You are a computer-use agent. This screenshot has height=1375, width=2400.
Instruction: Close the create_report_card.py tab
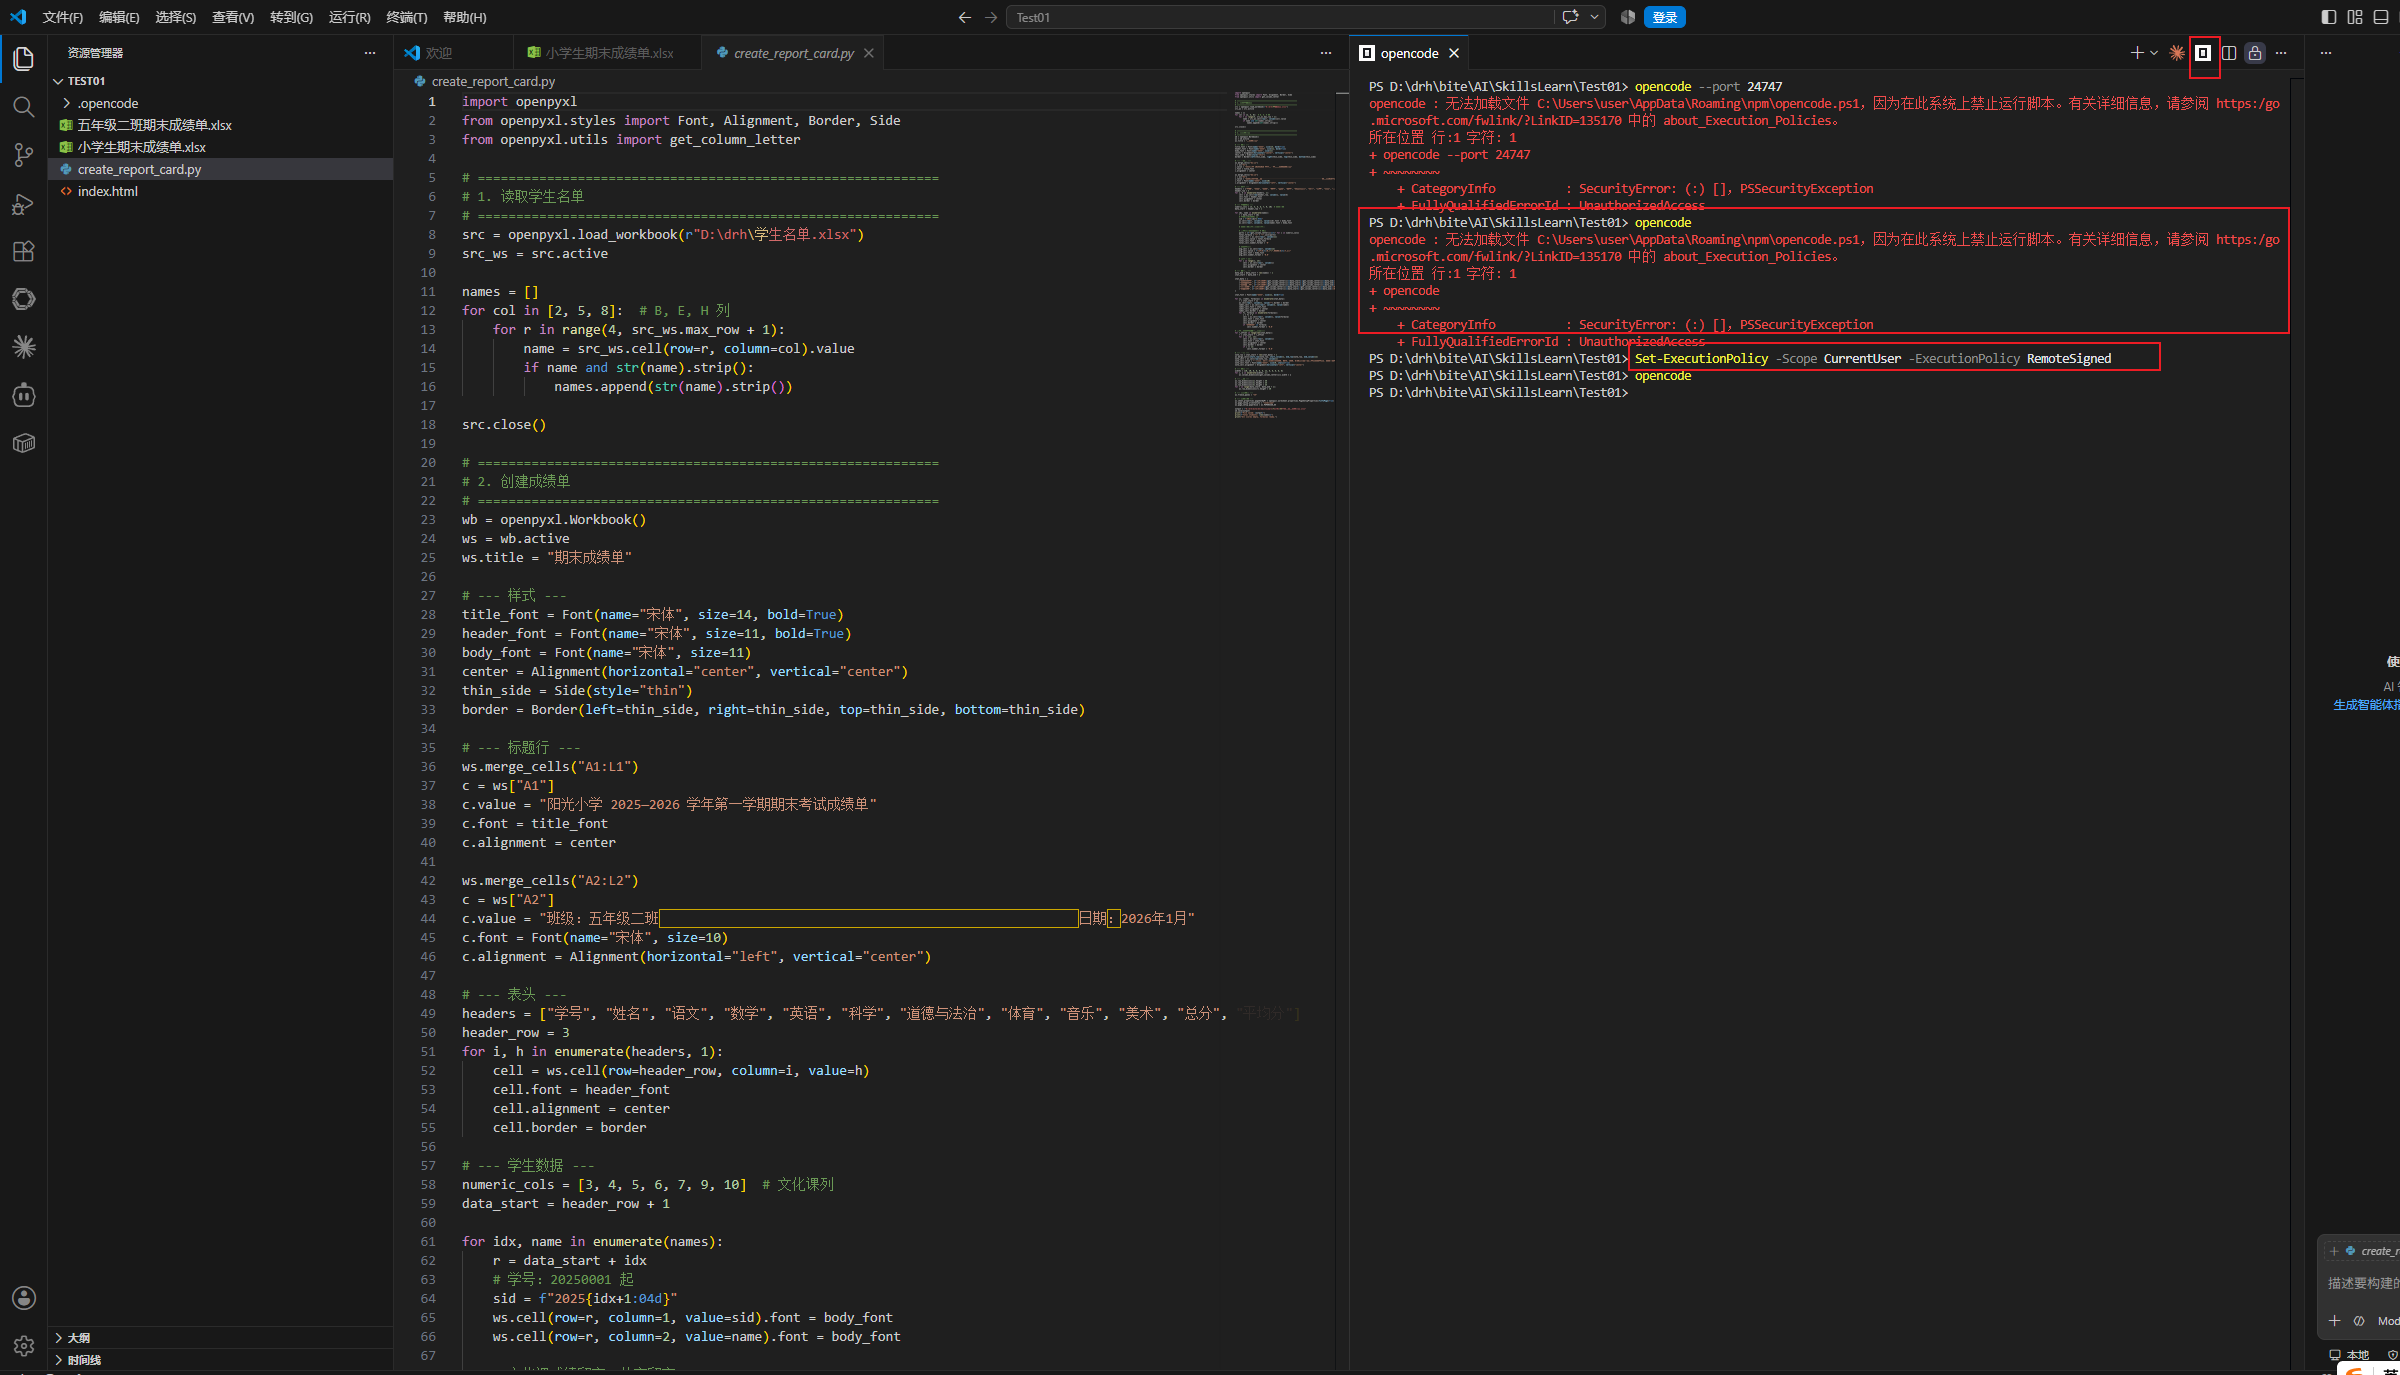(x=869, y=53)
